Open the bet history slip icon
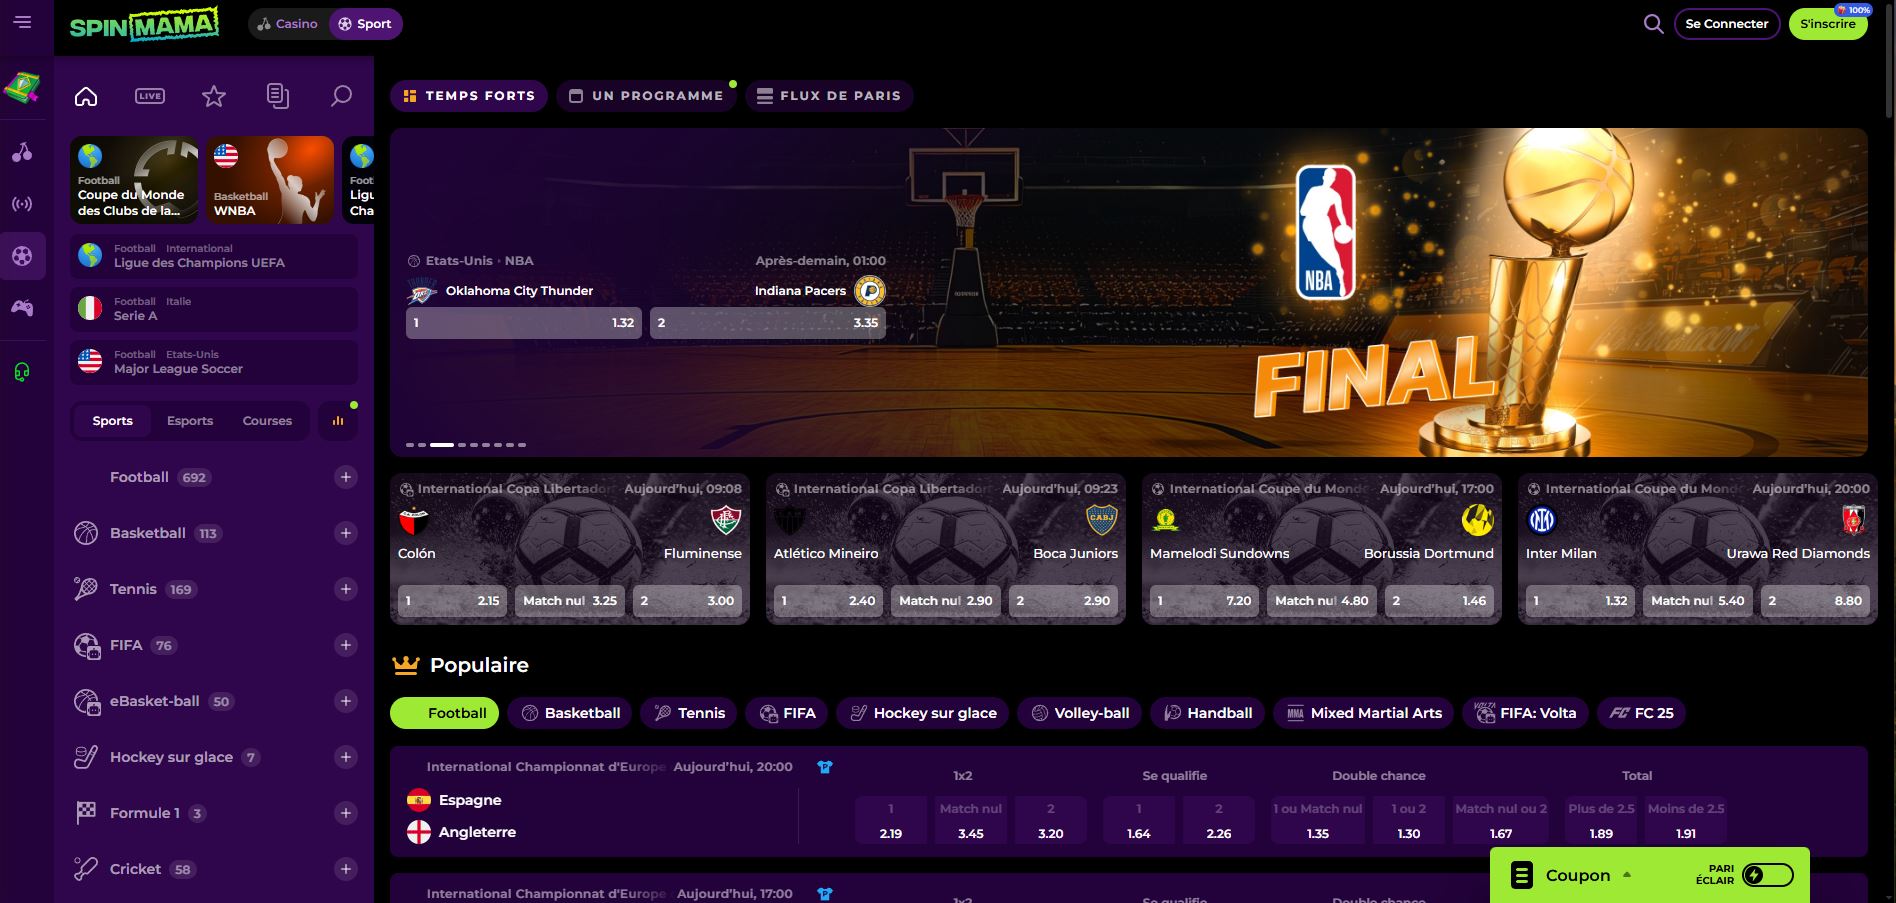Viewport: 1896px width, 903px height. click(278, 96)
